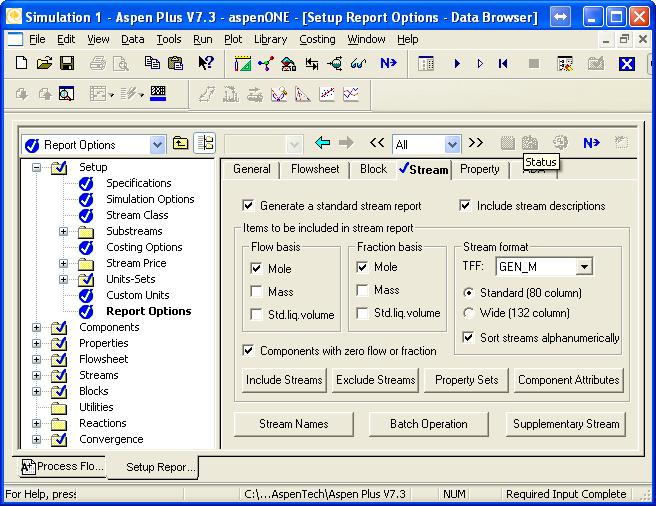This screenshot has height=506, width=656.
Task: Go back with the cyan left arrow
Action: 322,143
